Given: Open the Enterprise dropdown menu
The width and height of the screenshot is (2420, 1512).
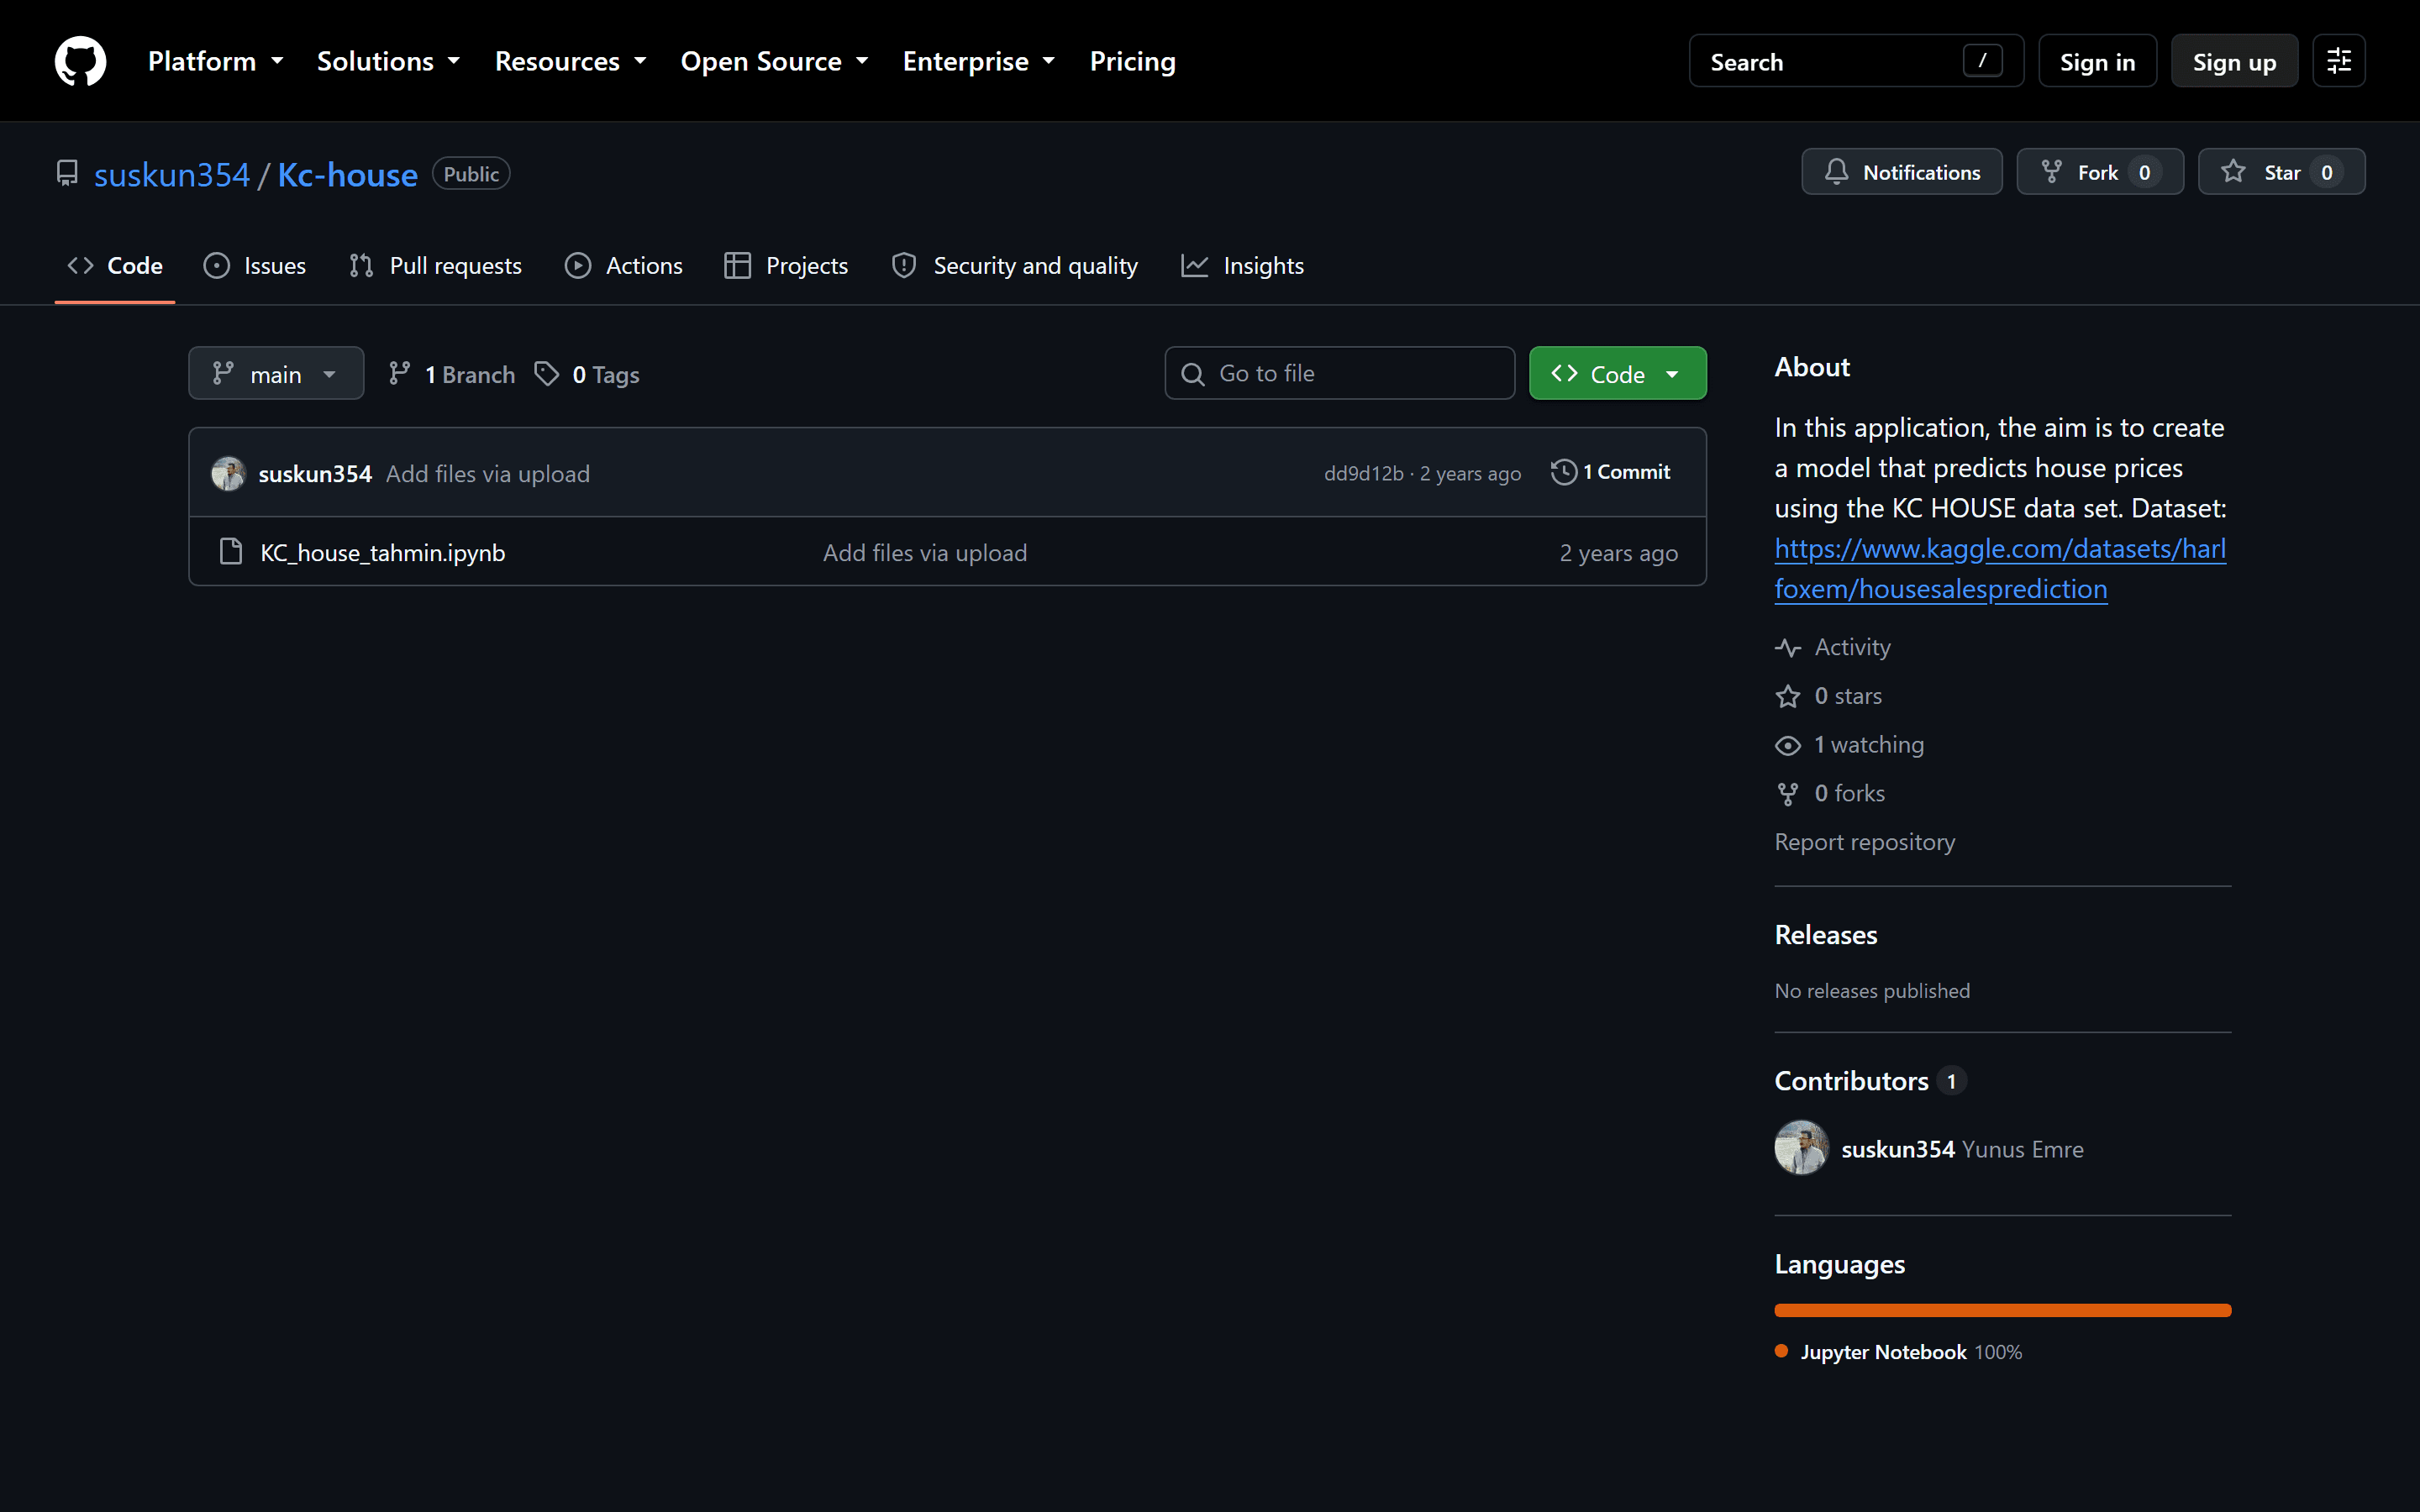Looking at the screenshot, I should (979, 61).
